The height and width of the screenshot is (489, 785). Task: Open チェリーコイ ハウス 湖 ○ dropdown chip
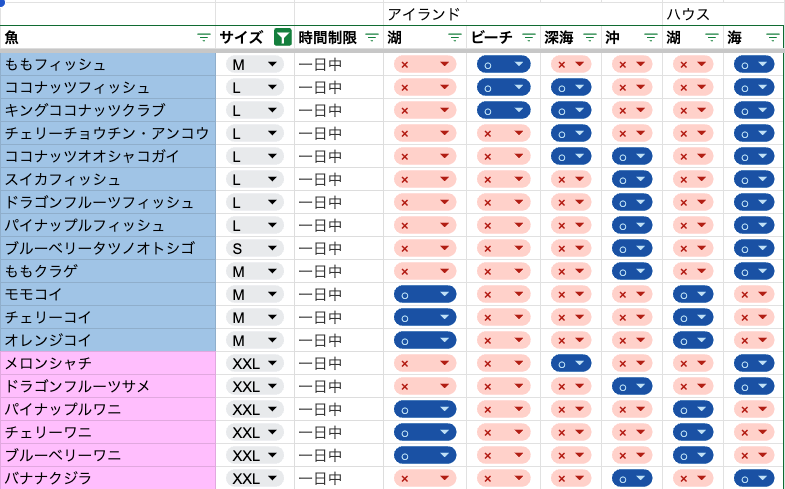pyautogui.click(x=693, y=317)
